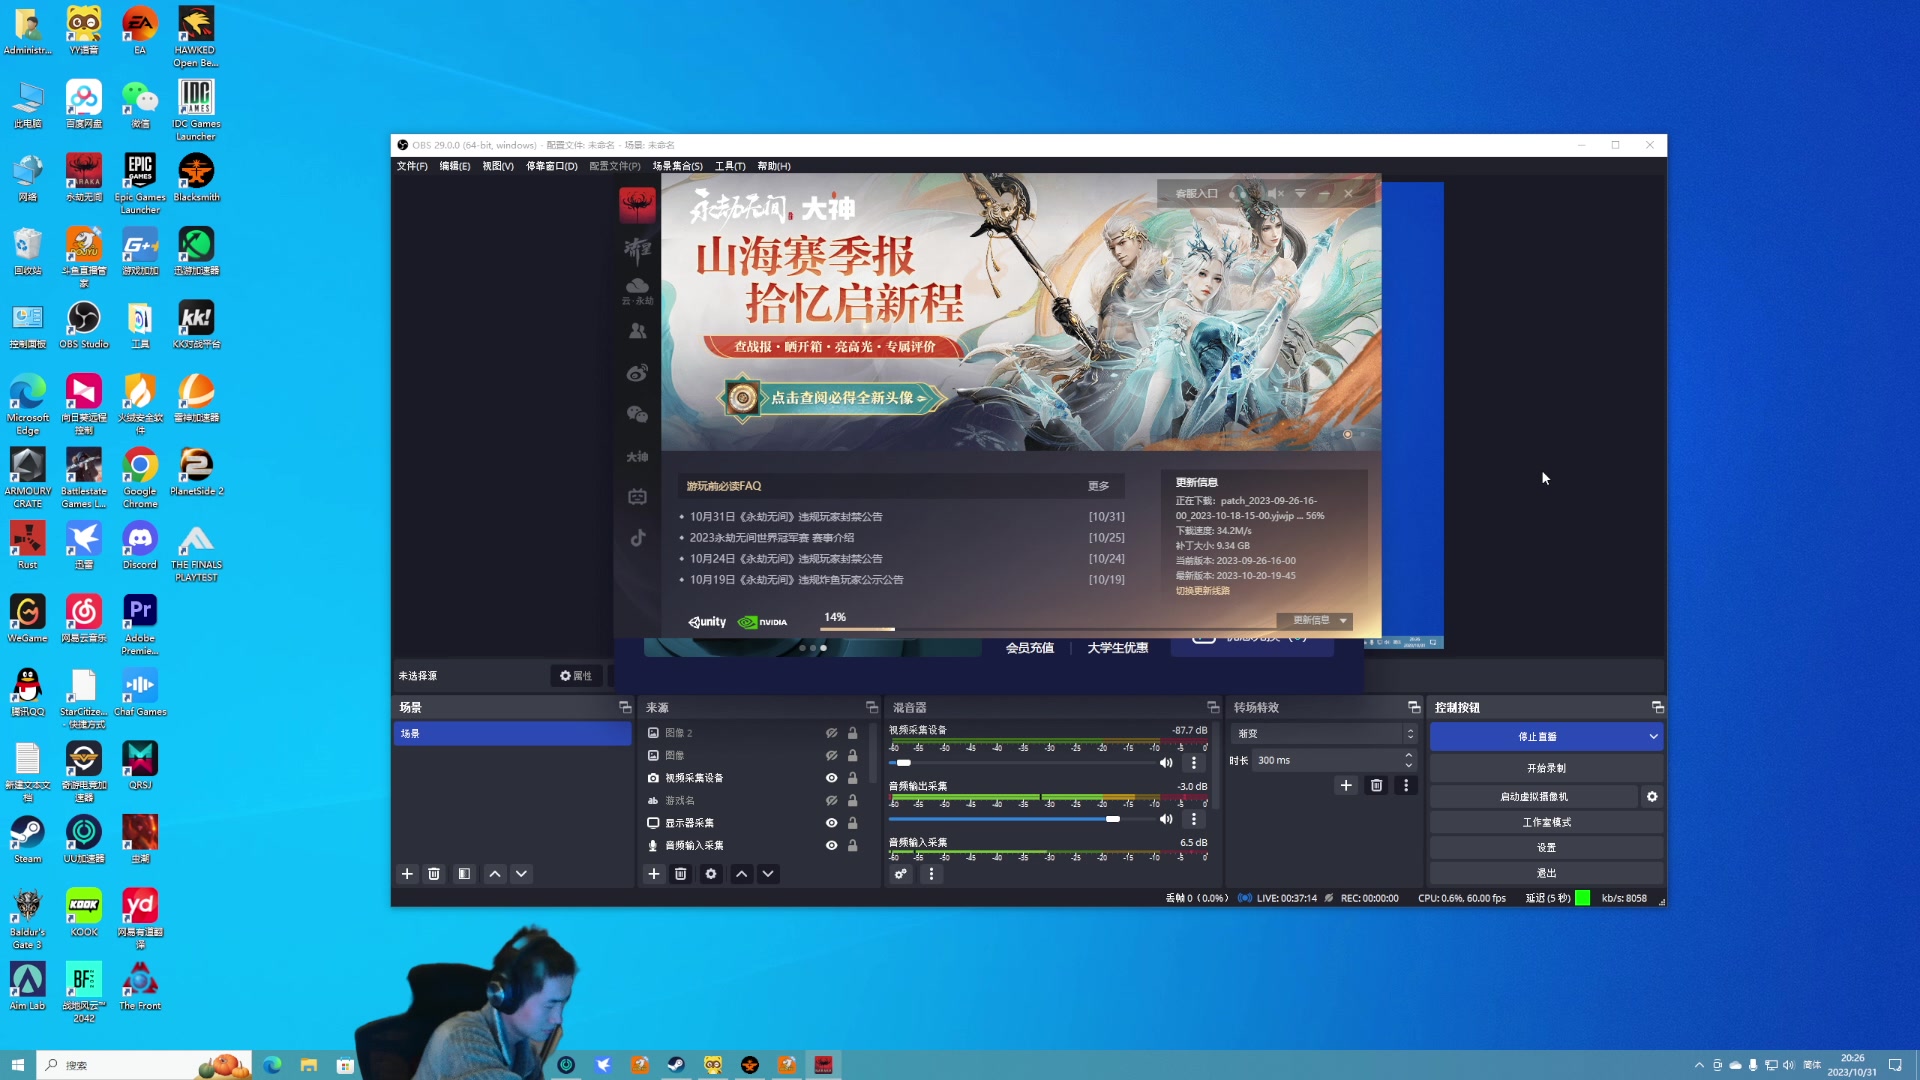This screenshot has width=1920, height=1080.
Task: Click the Windows search box in taskbar
Action: 143,1065
